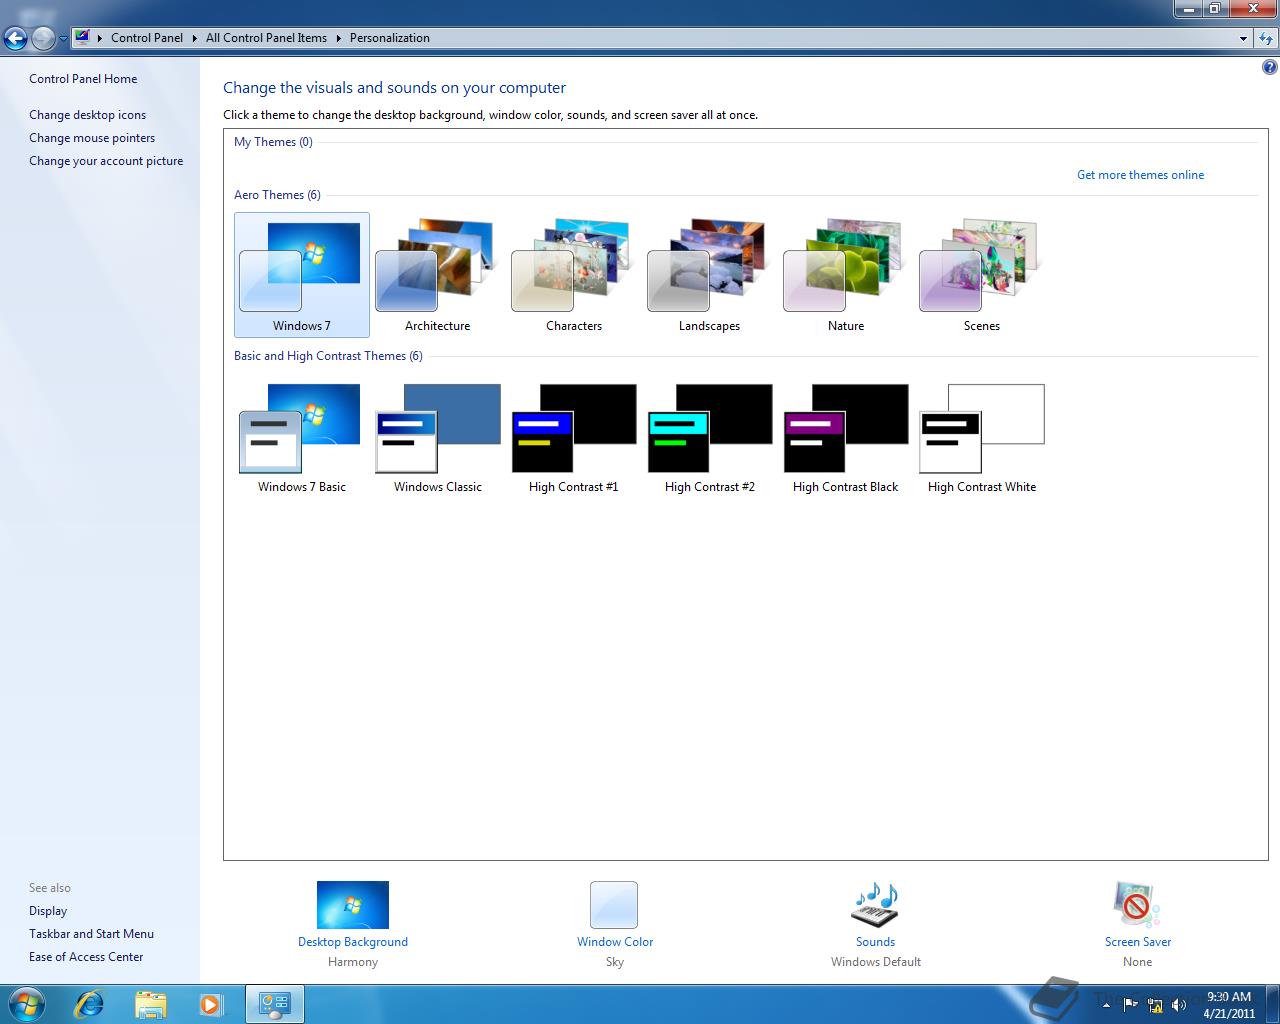This screenshot has width=1280, height=1024.
Task: Click All Control Panel Items breadcrumb
Action: pyautogui.click(x=266, y=38)
